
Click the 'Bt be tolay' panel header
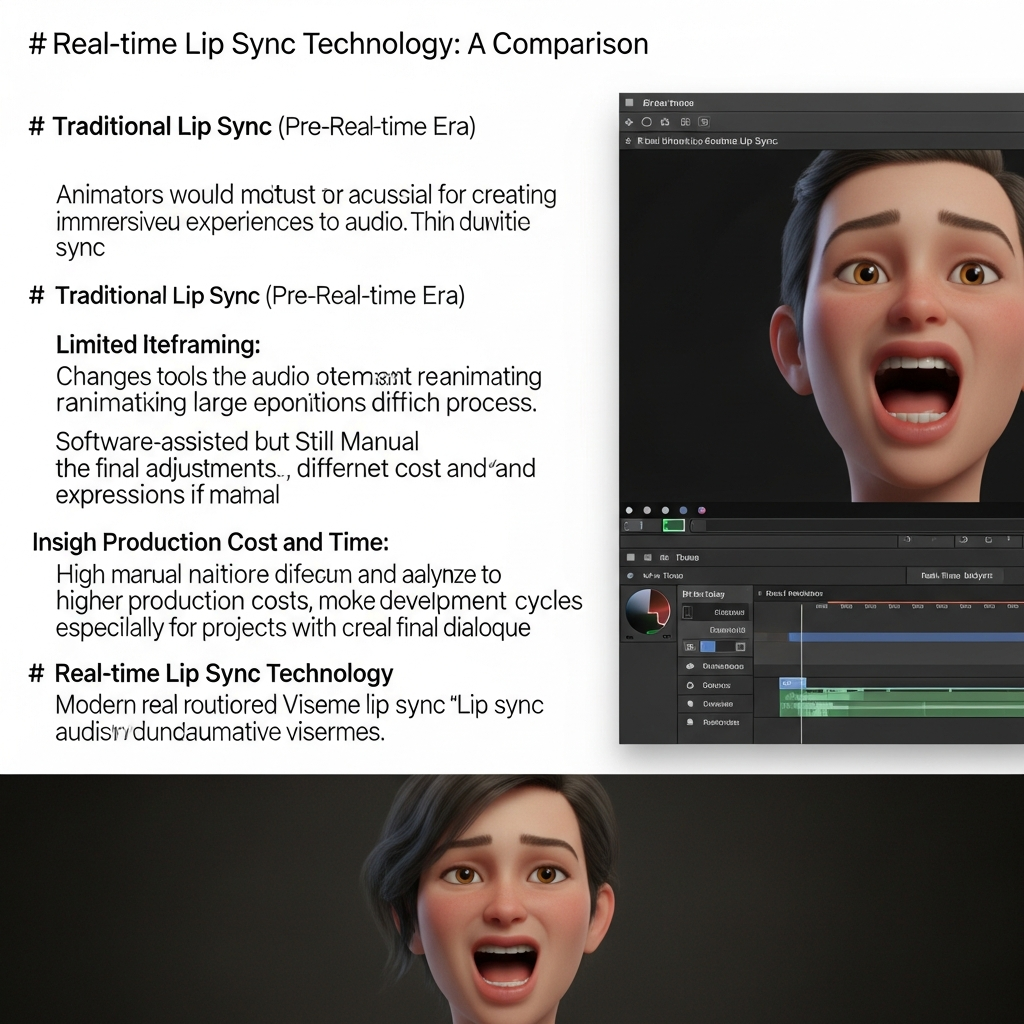tap(703, 594)
